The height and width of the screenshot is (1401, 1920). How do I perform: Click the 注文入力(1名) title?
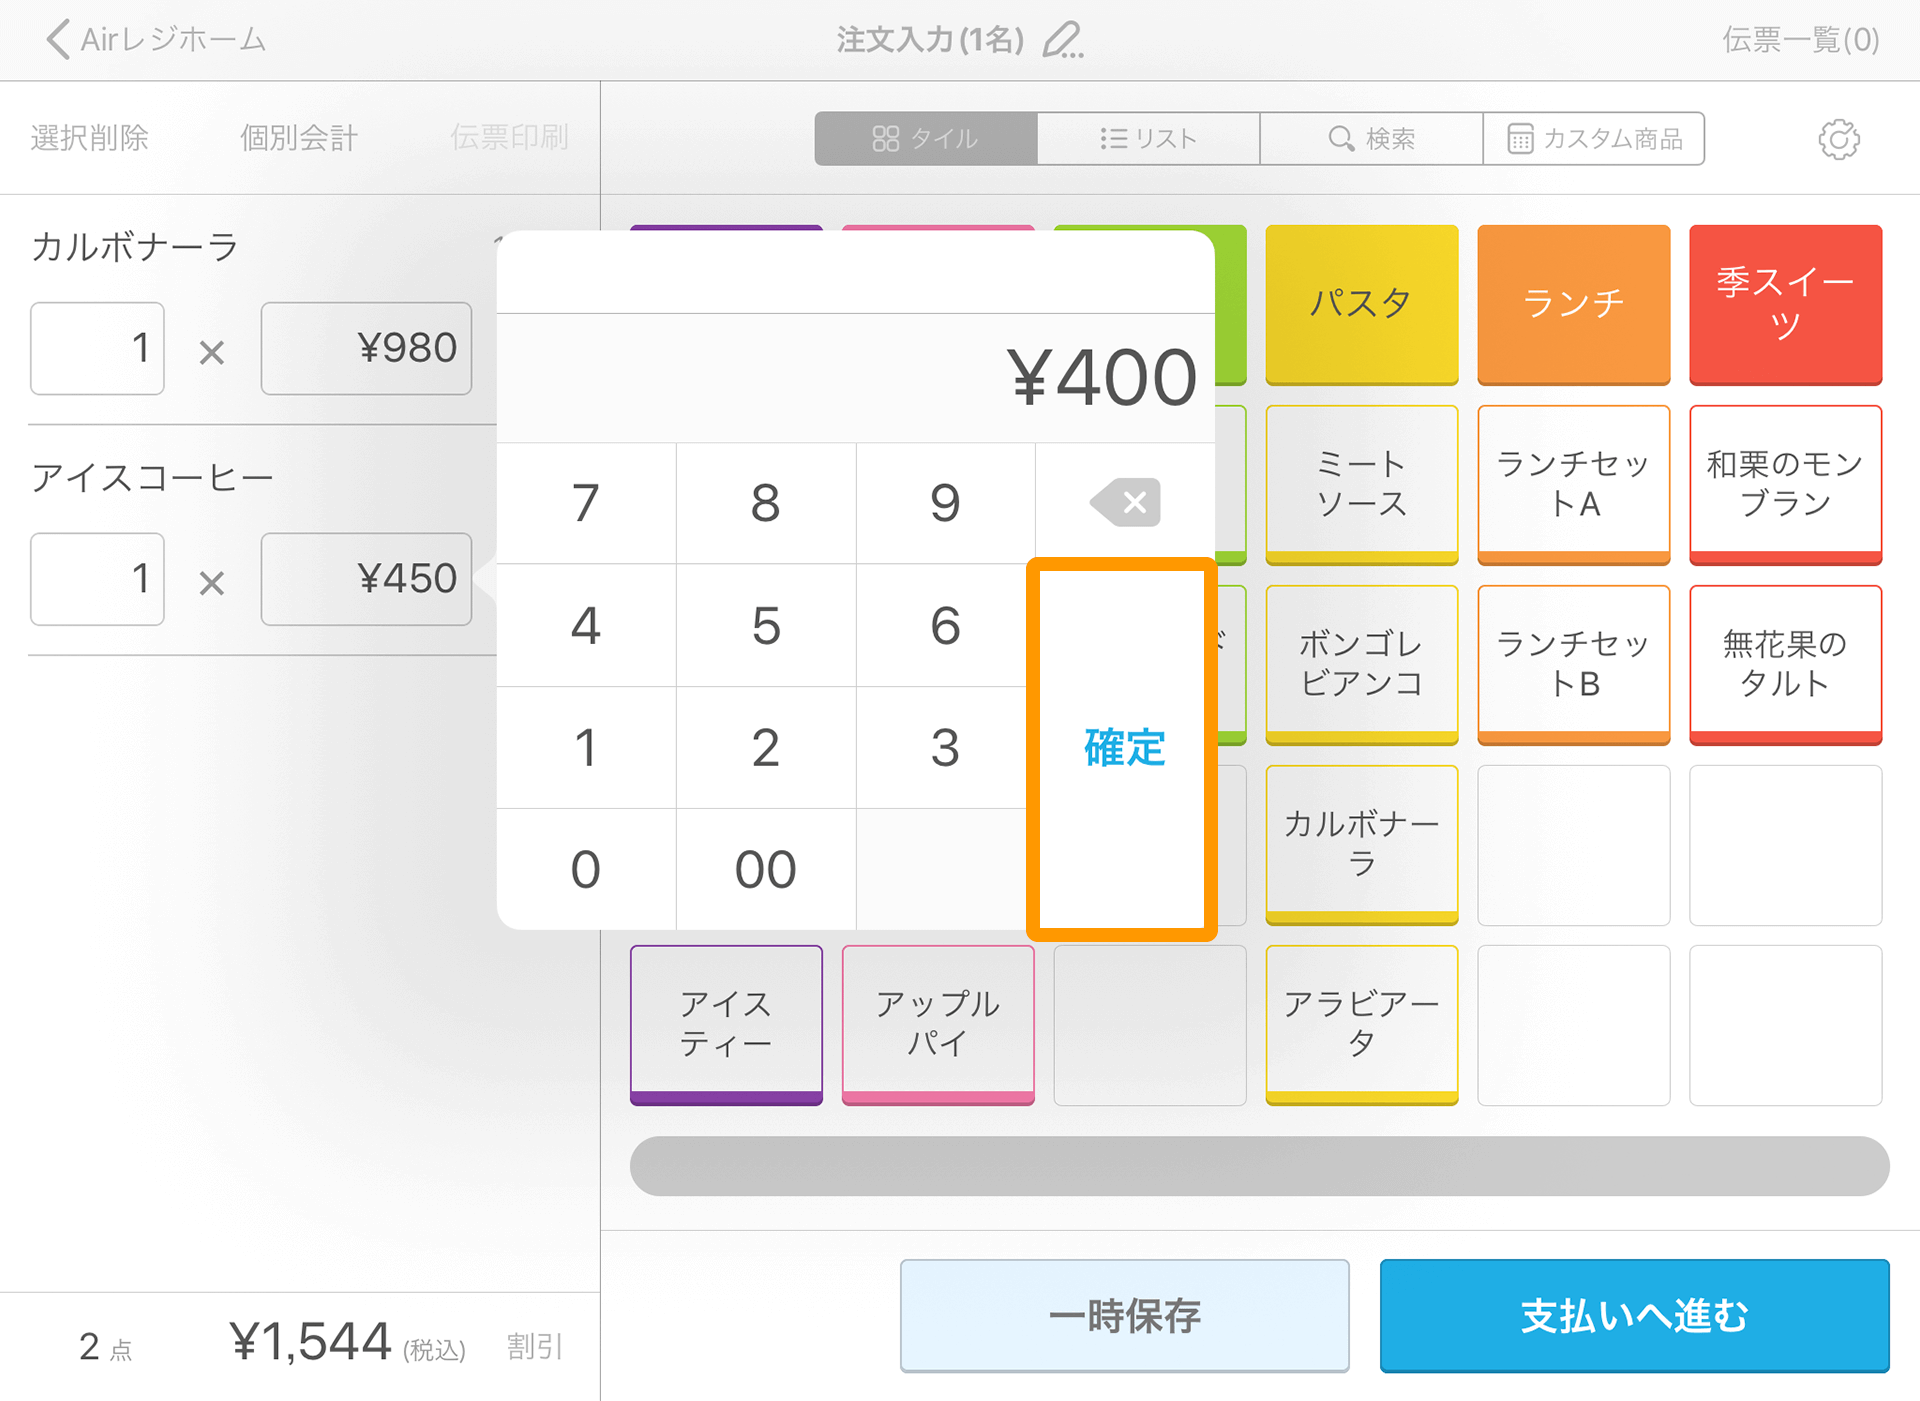pyautogui.click(x=930, y=40)
